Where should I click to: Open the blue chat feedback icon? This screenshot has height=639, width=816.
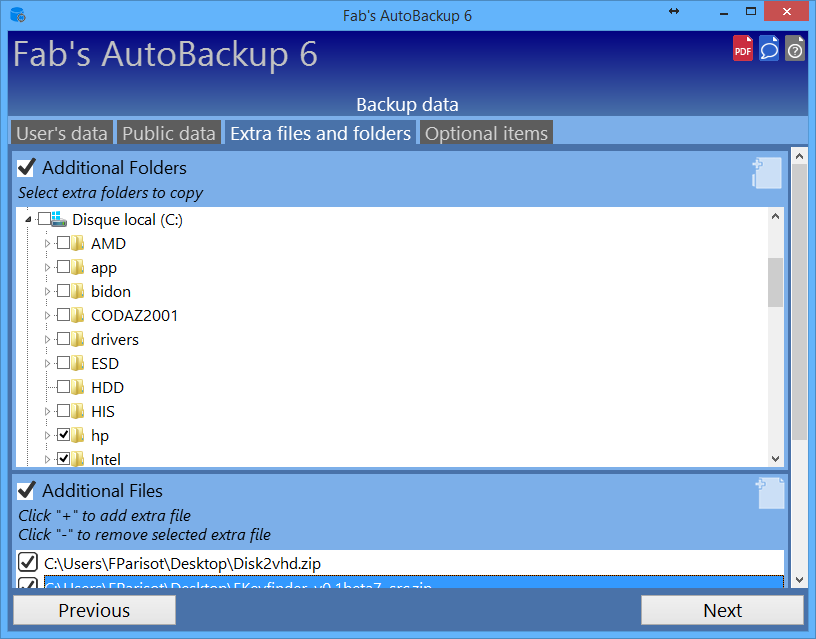point(769,48)
